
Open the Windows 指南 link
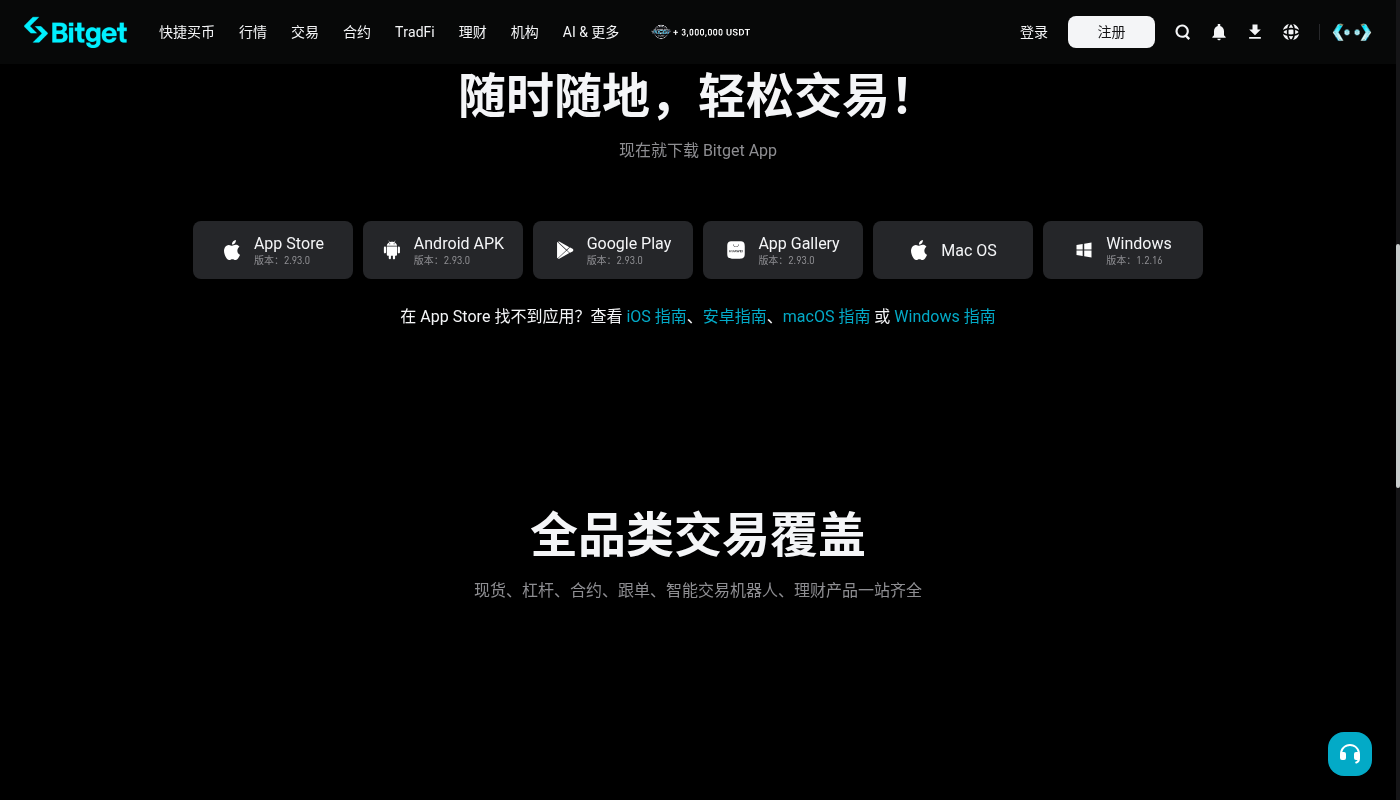[945, 316]
